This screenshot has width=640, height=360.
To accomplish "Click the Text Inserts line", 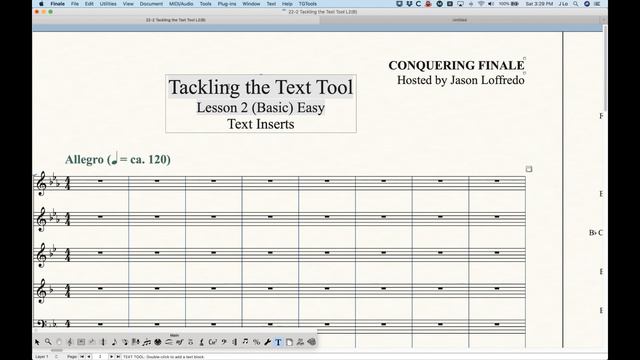I will (x=261, y=124).
